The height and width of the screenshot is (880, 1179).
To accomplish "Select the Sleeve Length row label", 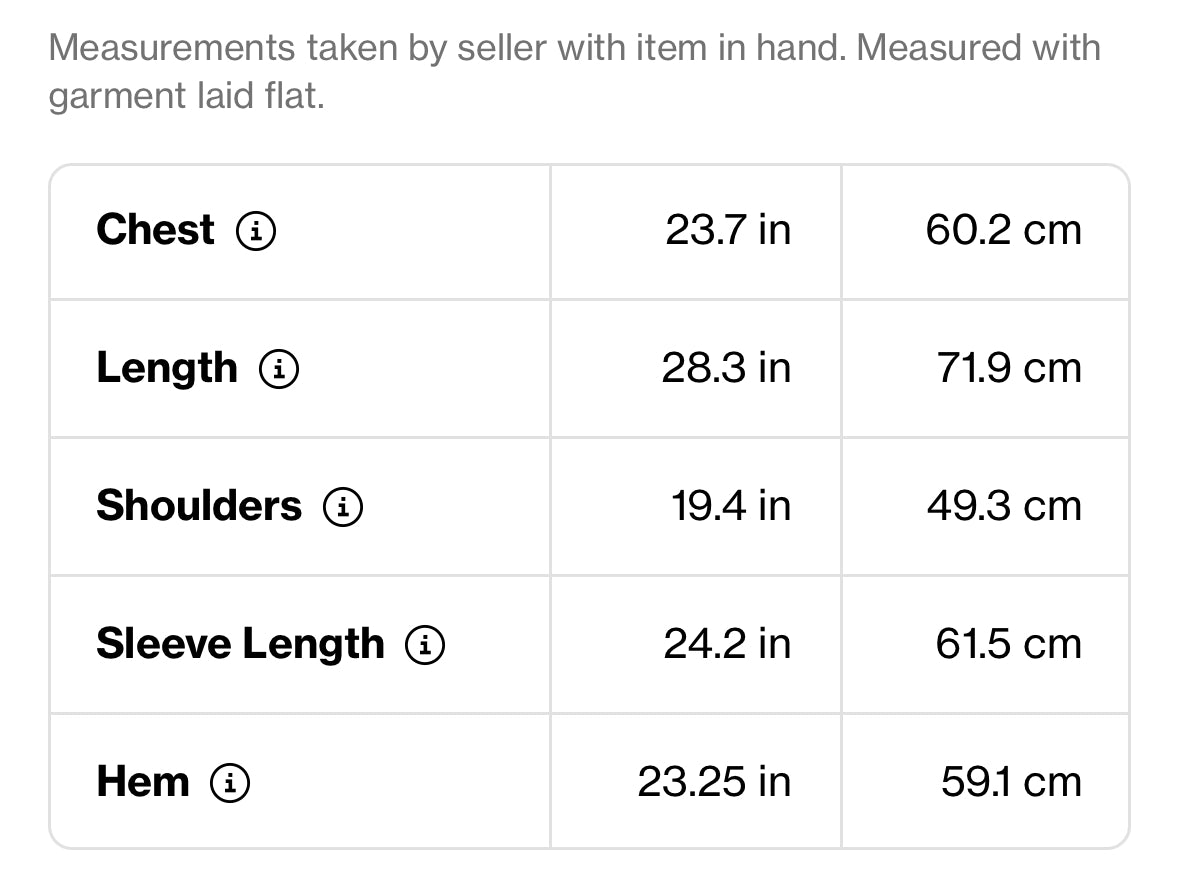I will pos(241,645).
